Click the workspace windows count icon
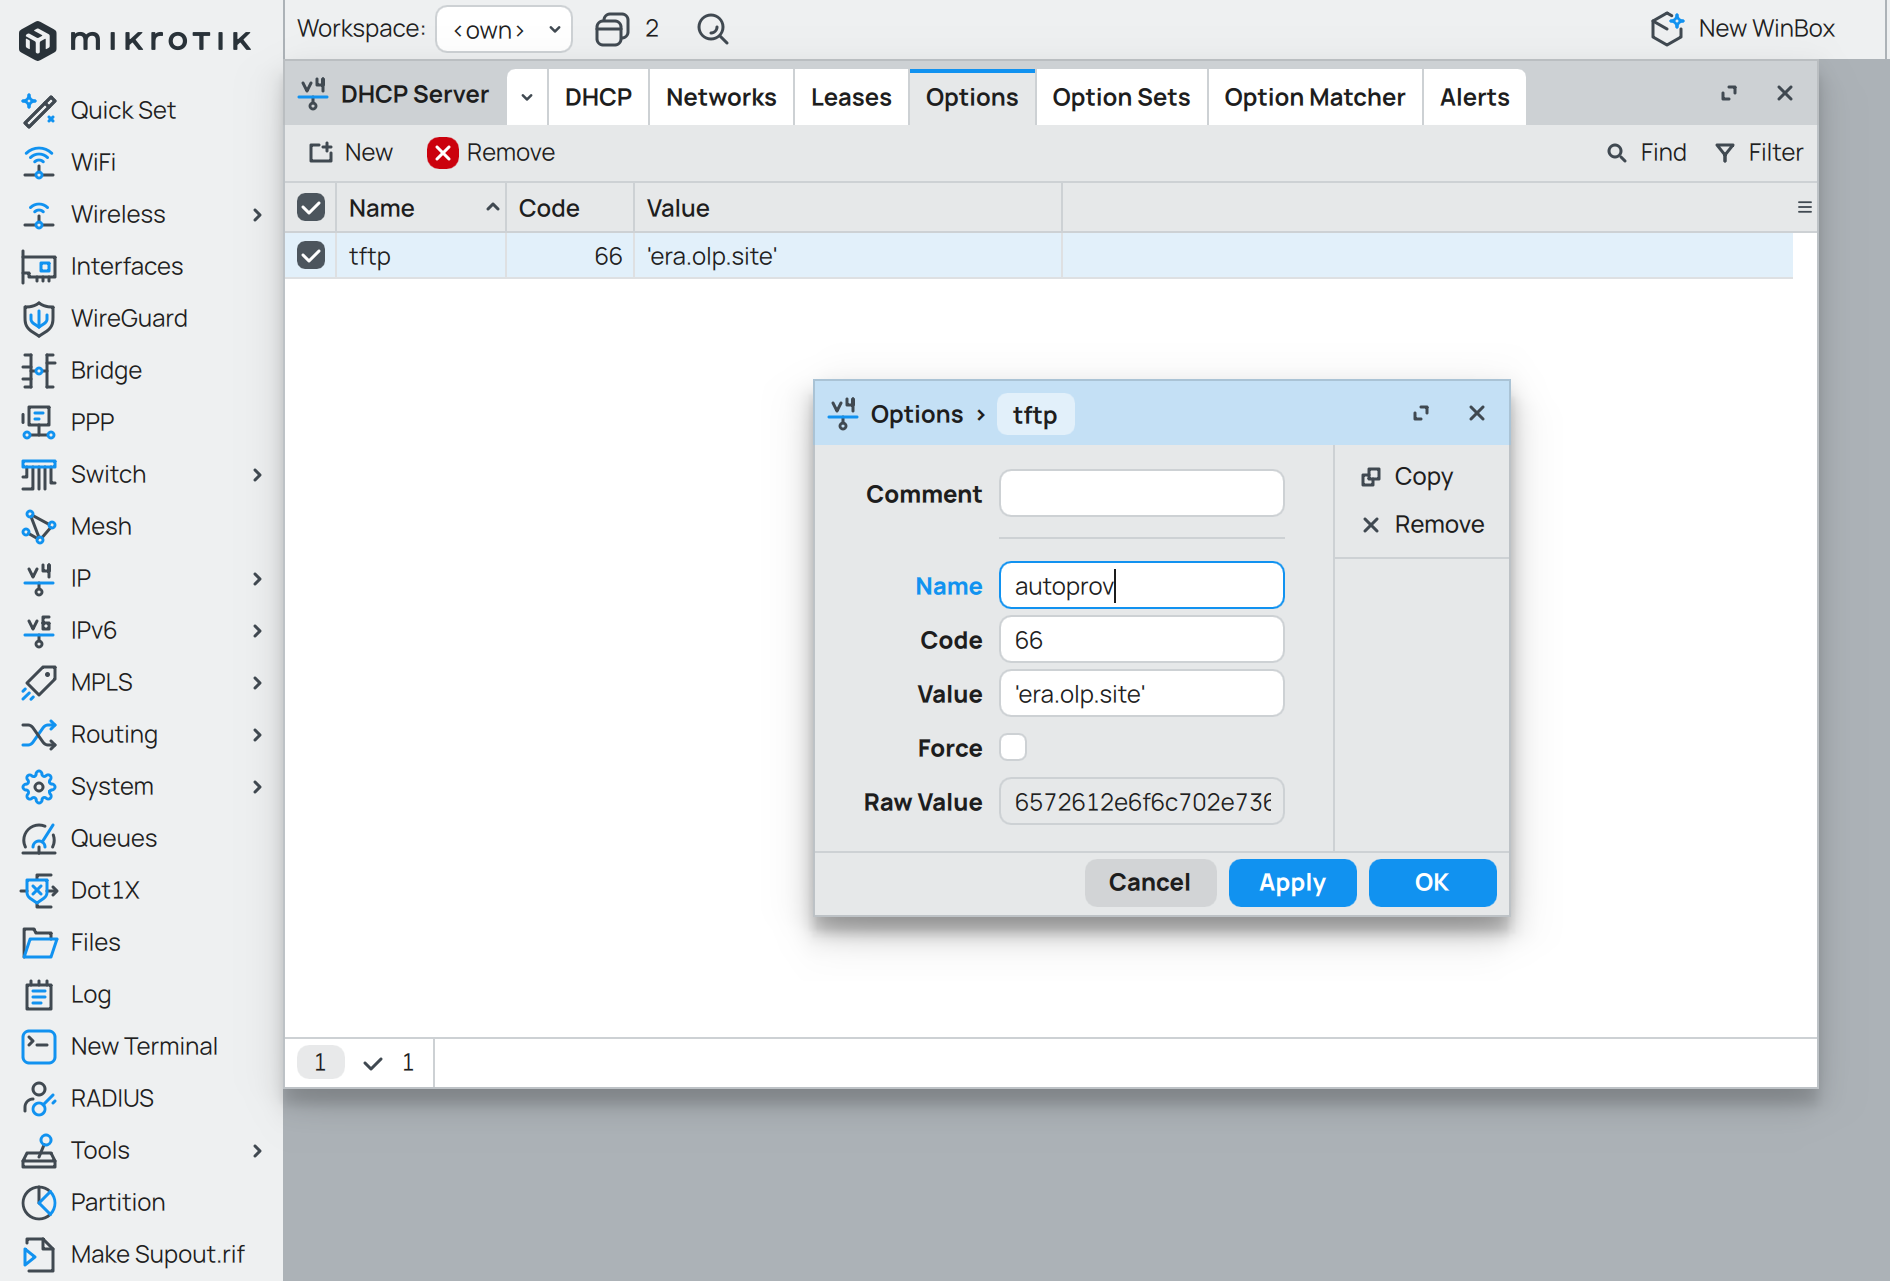 click(612, 29)
